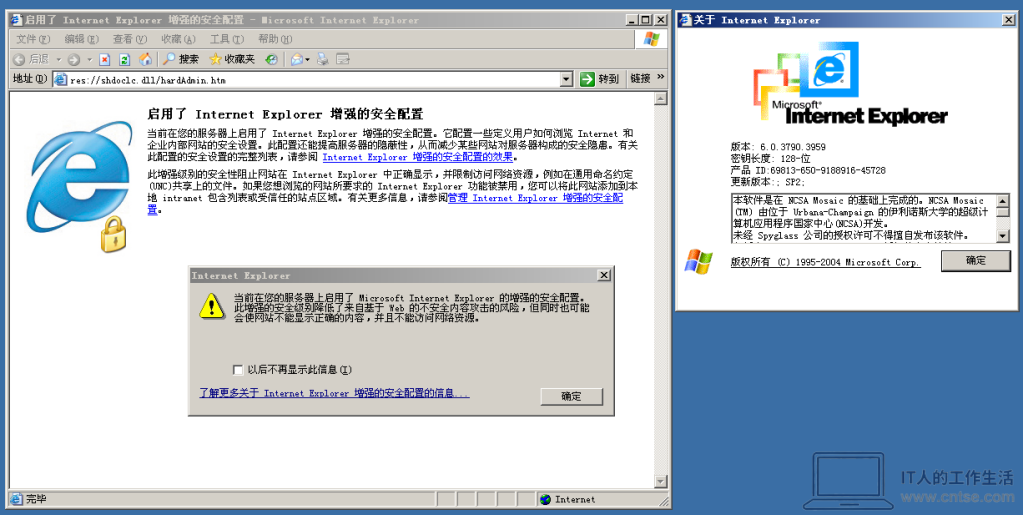Expand the Links (链接) chevron
The width and height of the screenshot is (1023, 515).
(661, 77)
